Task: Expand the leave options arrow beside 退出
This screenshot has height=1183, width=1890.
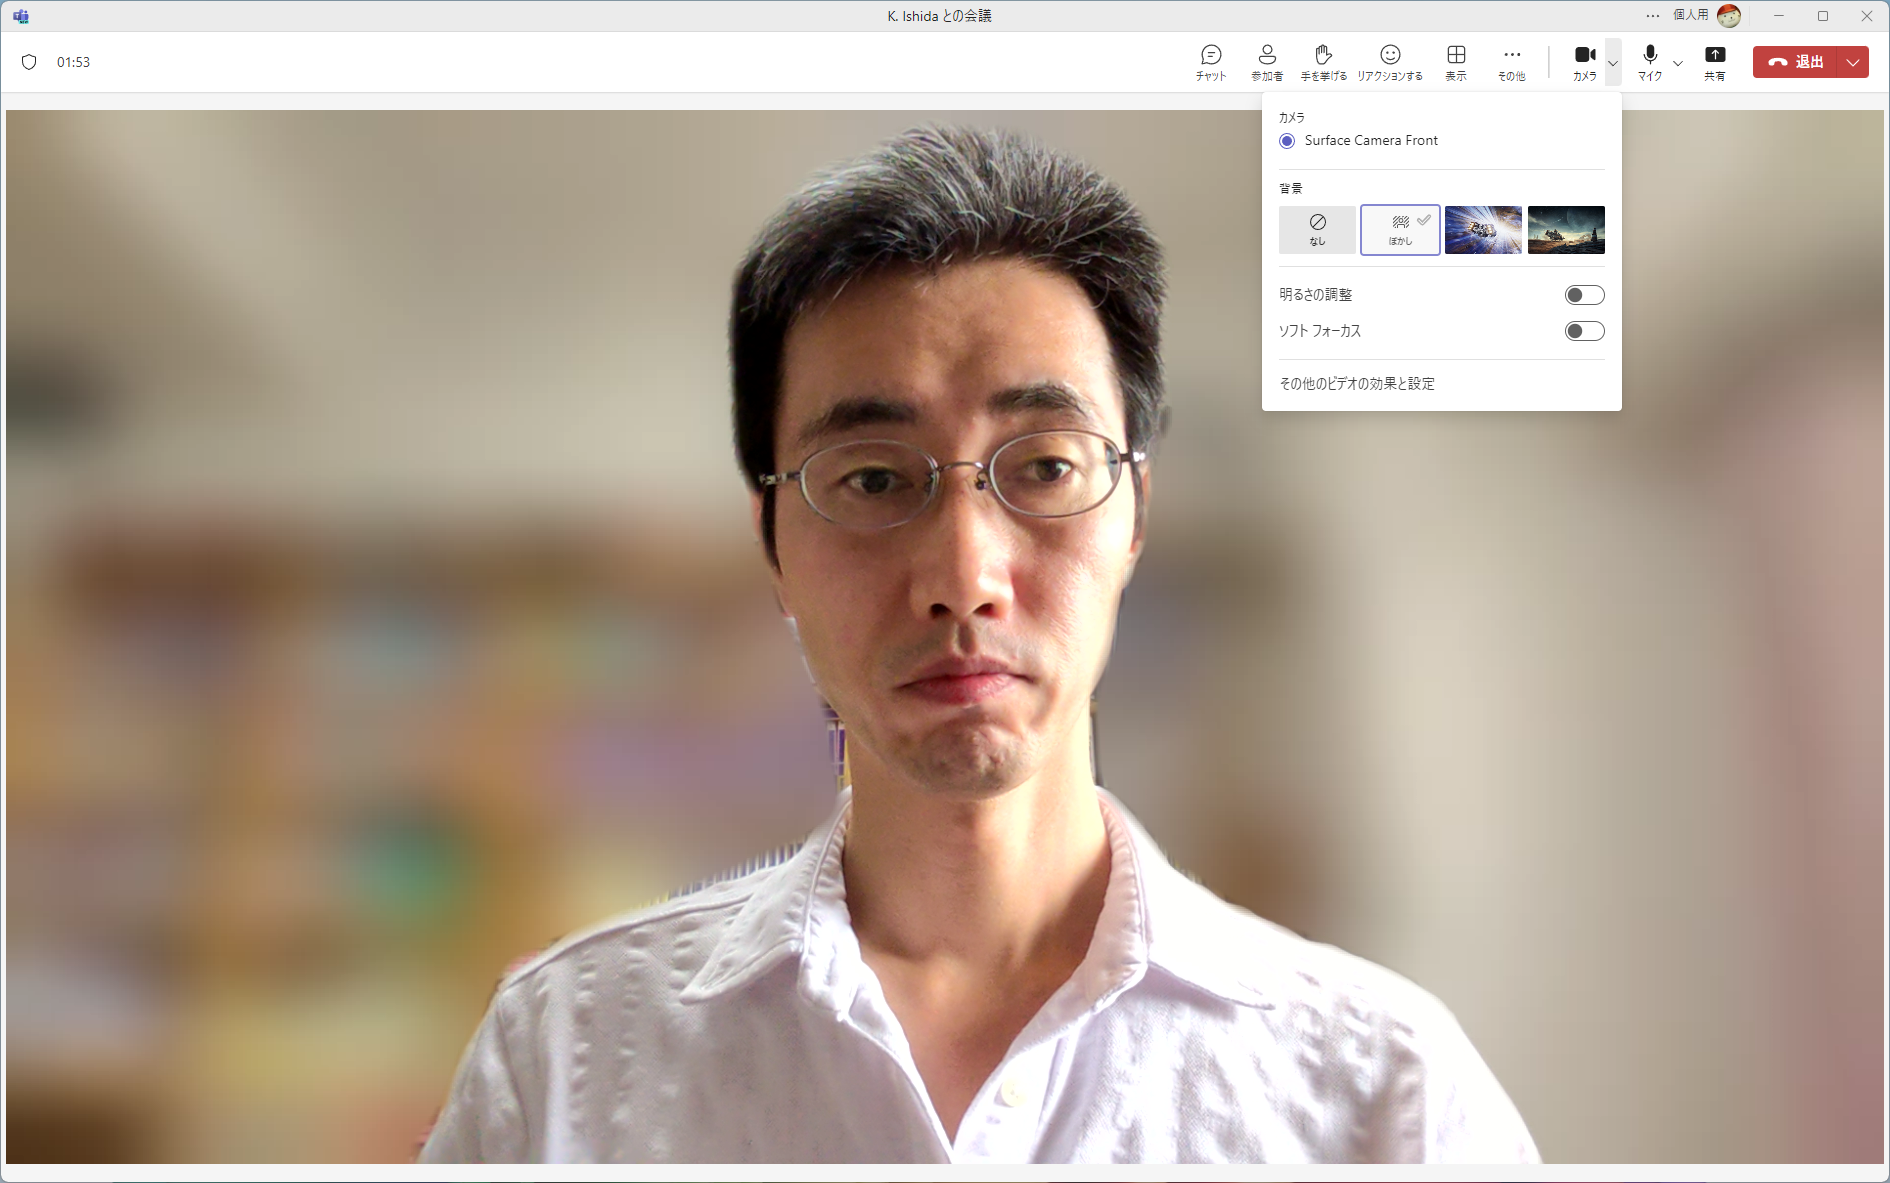Action: pos(1853,62)
